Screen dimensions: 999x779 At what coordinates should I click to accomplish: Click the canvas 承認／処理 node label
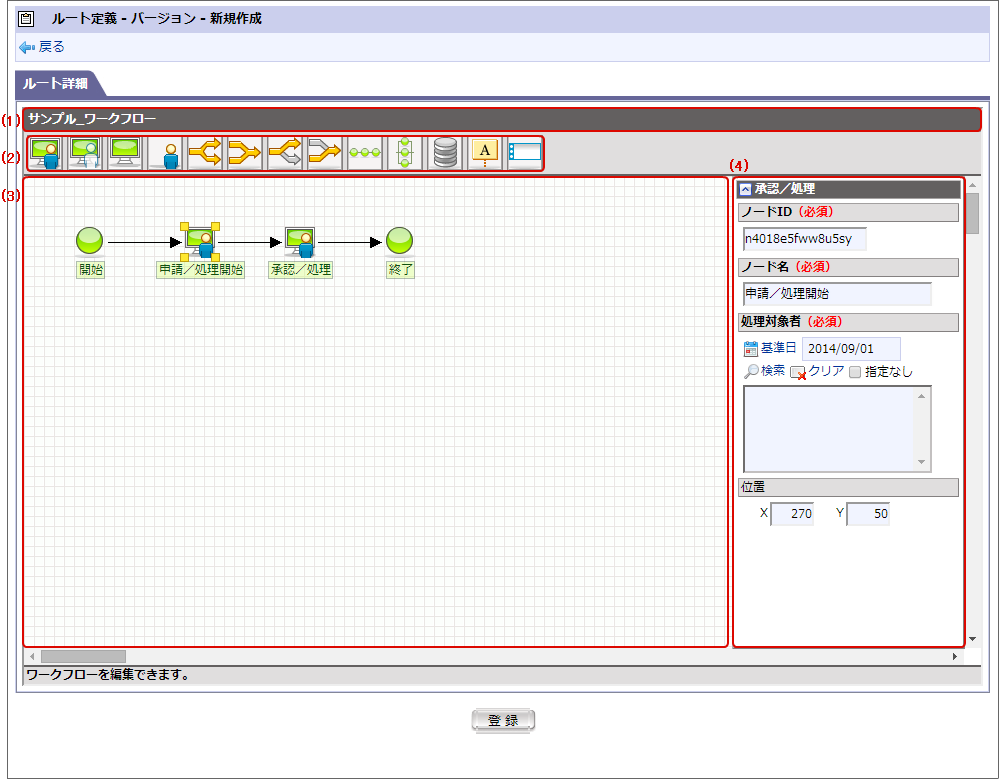coord(300,269)
